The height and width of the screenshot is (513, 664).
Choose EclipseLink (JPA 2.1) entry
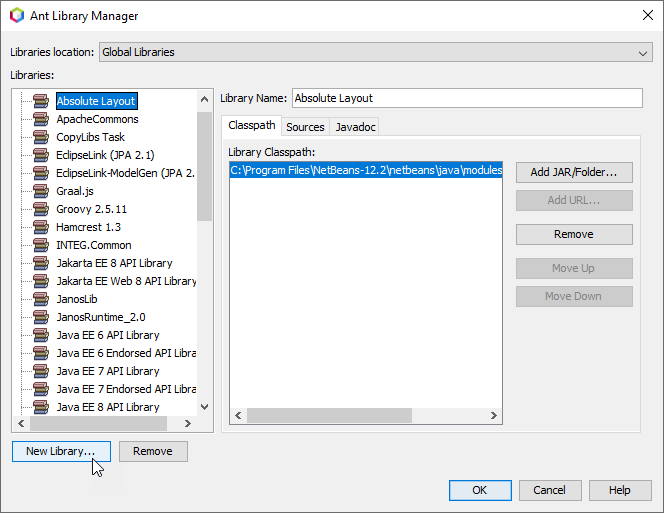point(105,155)
